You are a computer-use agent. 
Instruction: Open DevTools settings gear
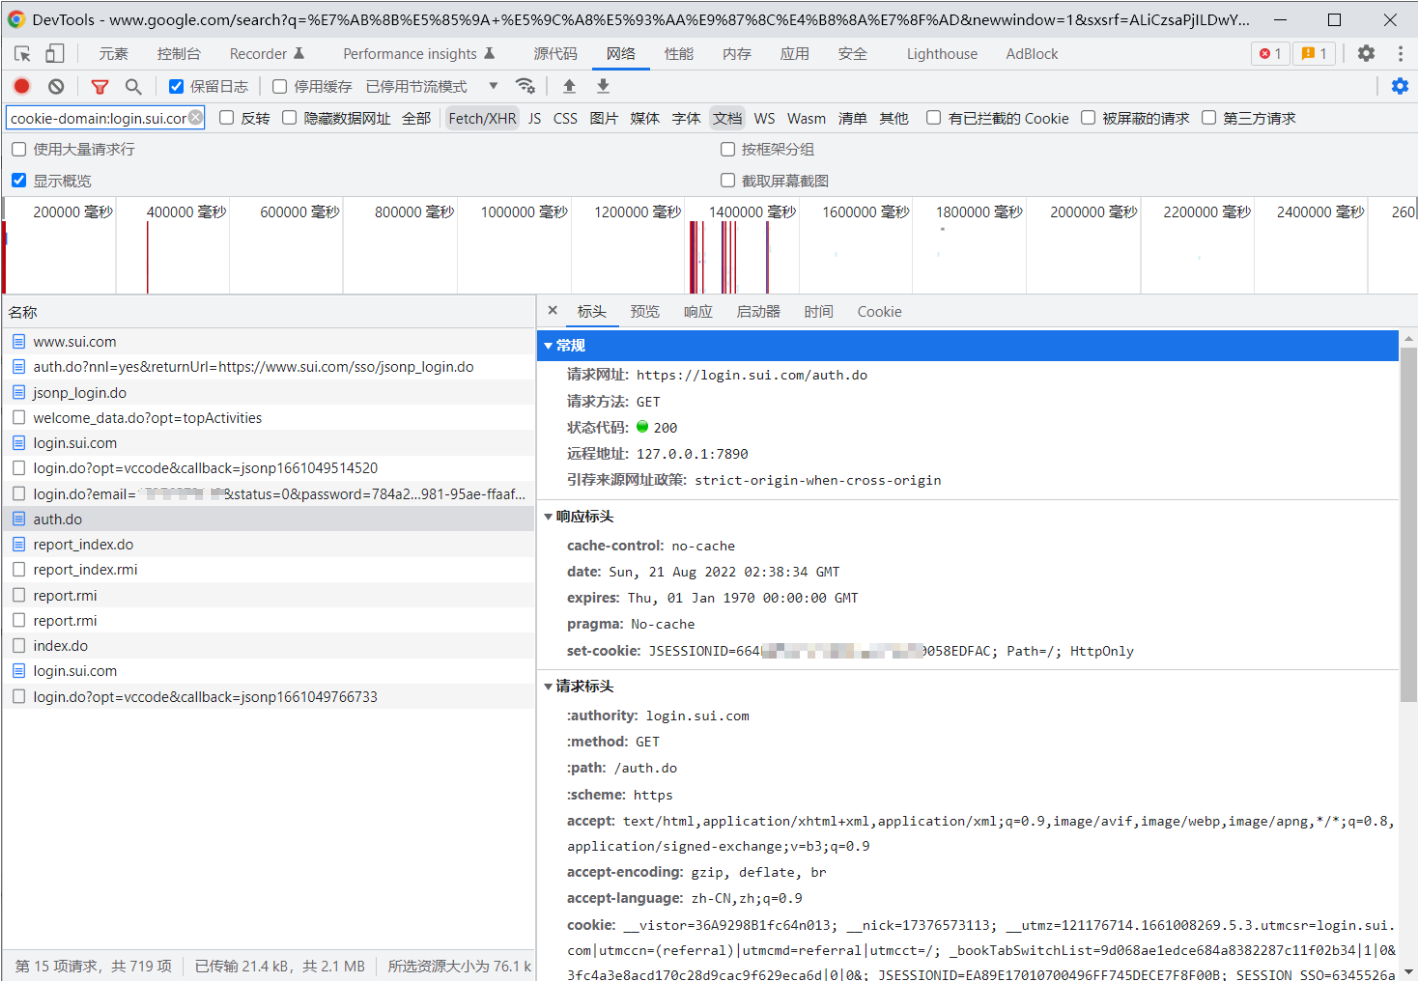tap(1366, 54)
